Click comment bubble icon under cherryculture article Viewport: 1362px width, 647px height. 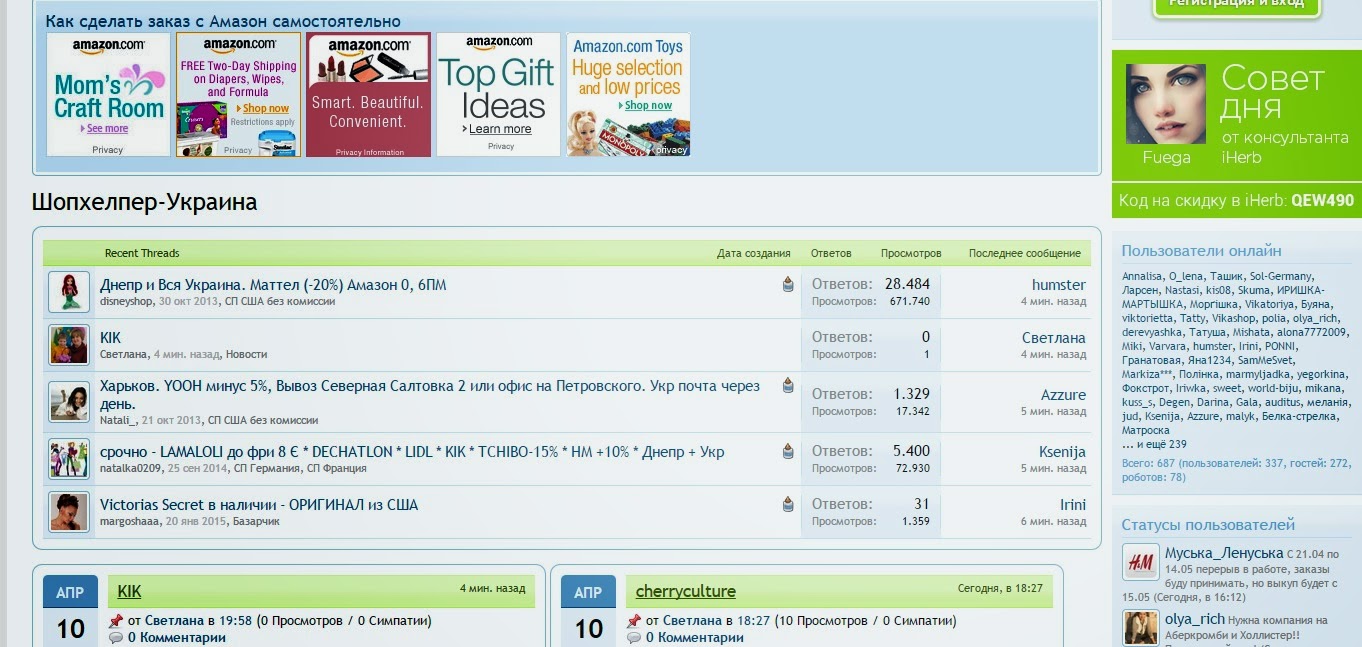(634, 638)
